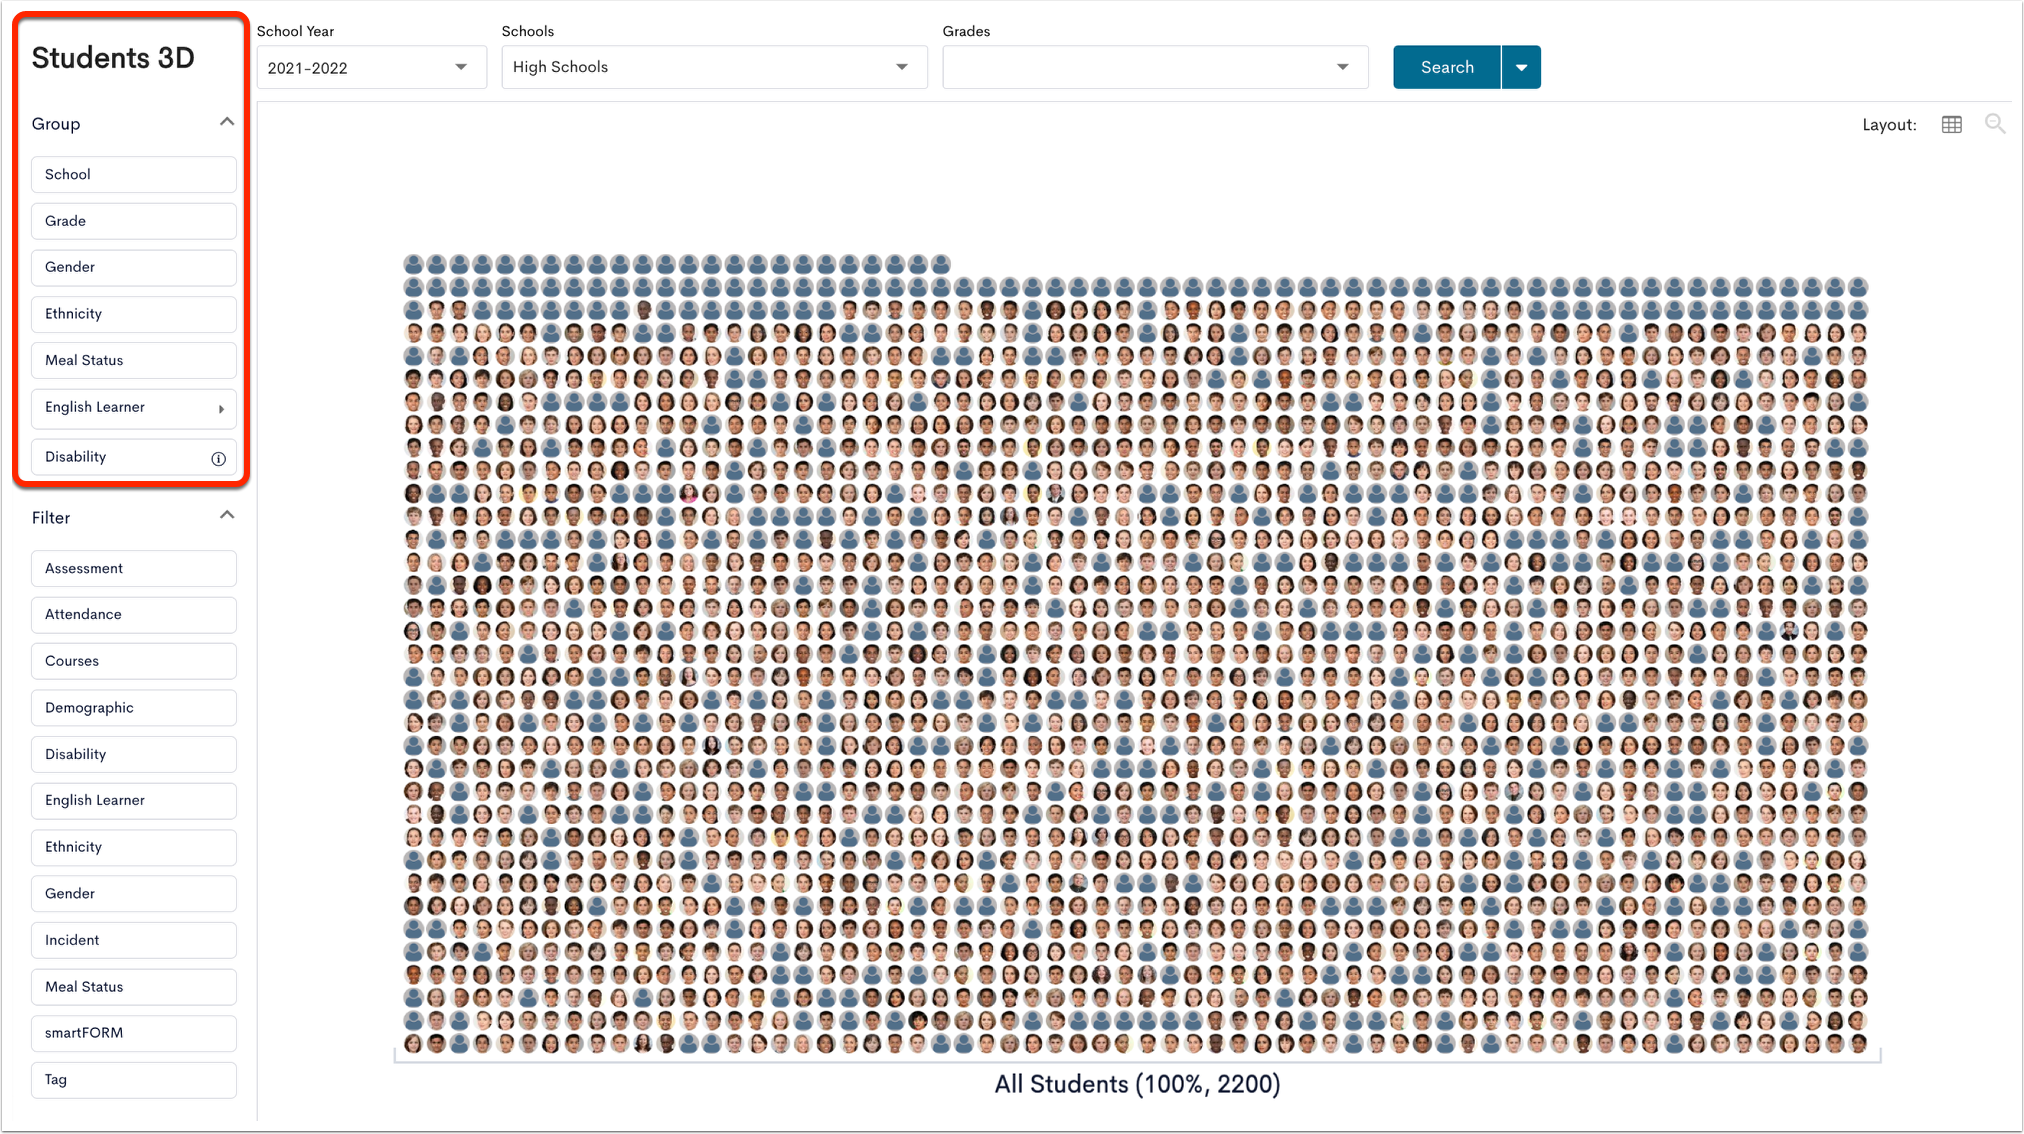Viewport: 2024px width, 1134px height.
Task: Open the Courses filter
Action: tap(134, 661)
